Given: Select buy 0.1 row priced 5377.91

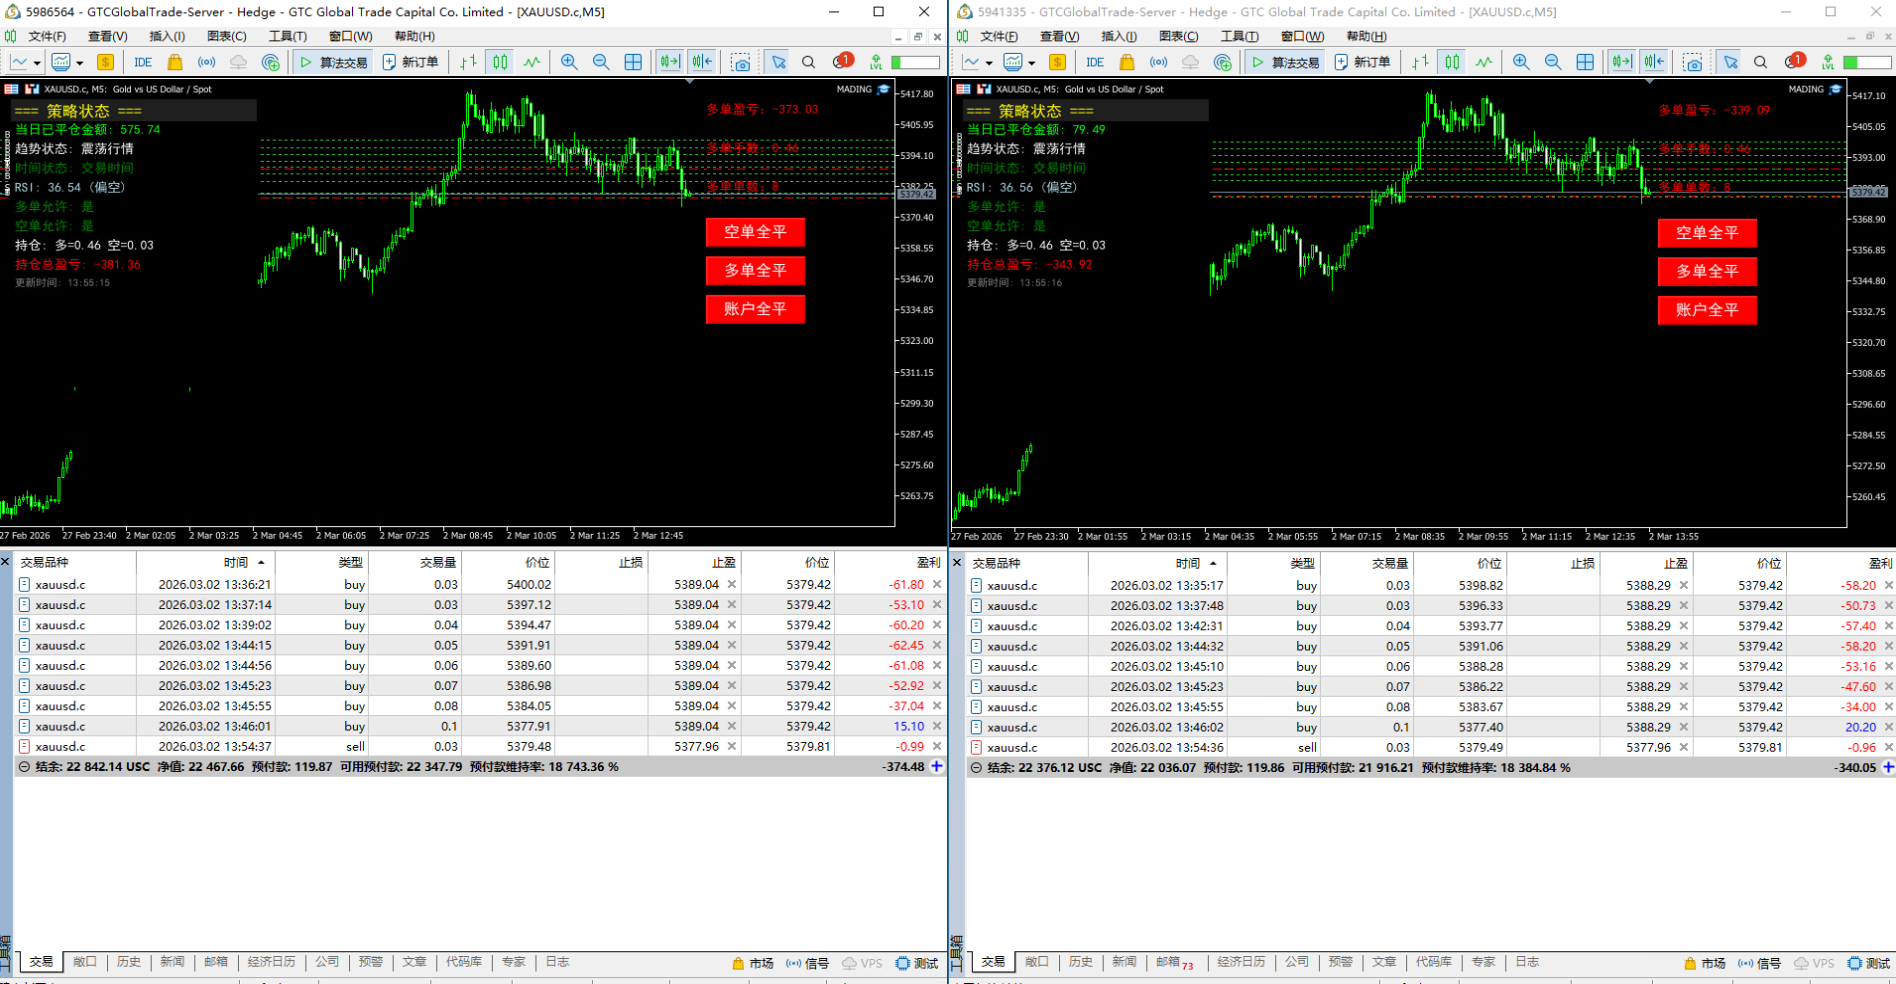Looking at the screenshot, I should pyautogui.click(x=481, y=726).
